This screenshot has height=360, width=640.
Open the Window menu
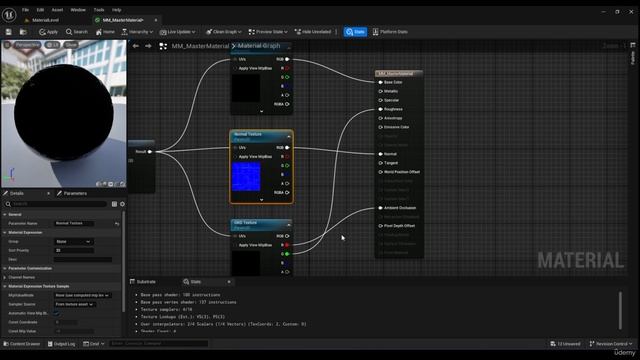78,10
